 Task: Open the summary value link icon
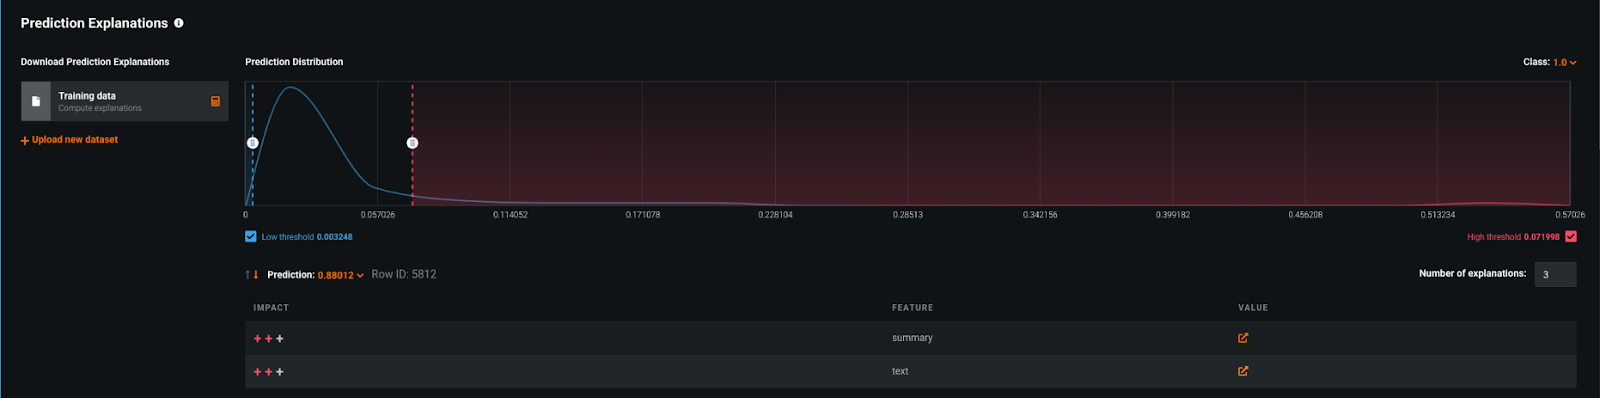tap(1243, 338)
